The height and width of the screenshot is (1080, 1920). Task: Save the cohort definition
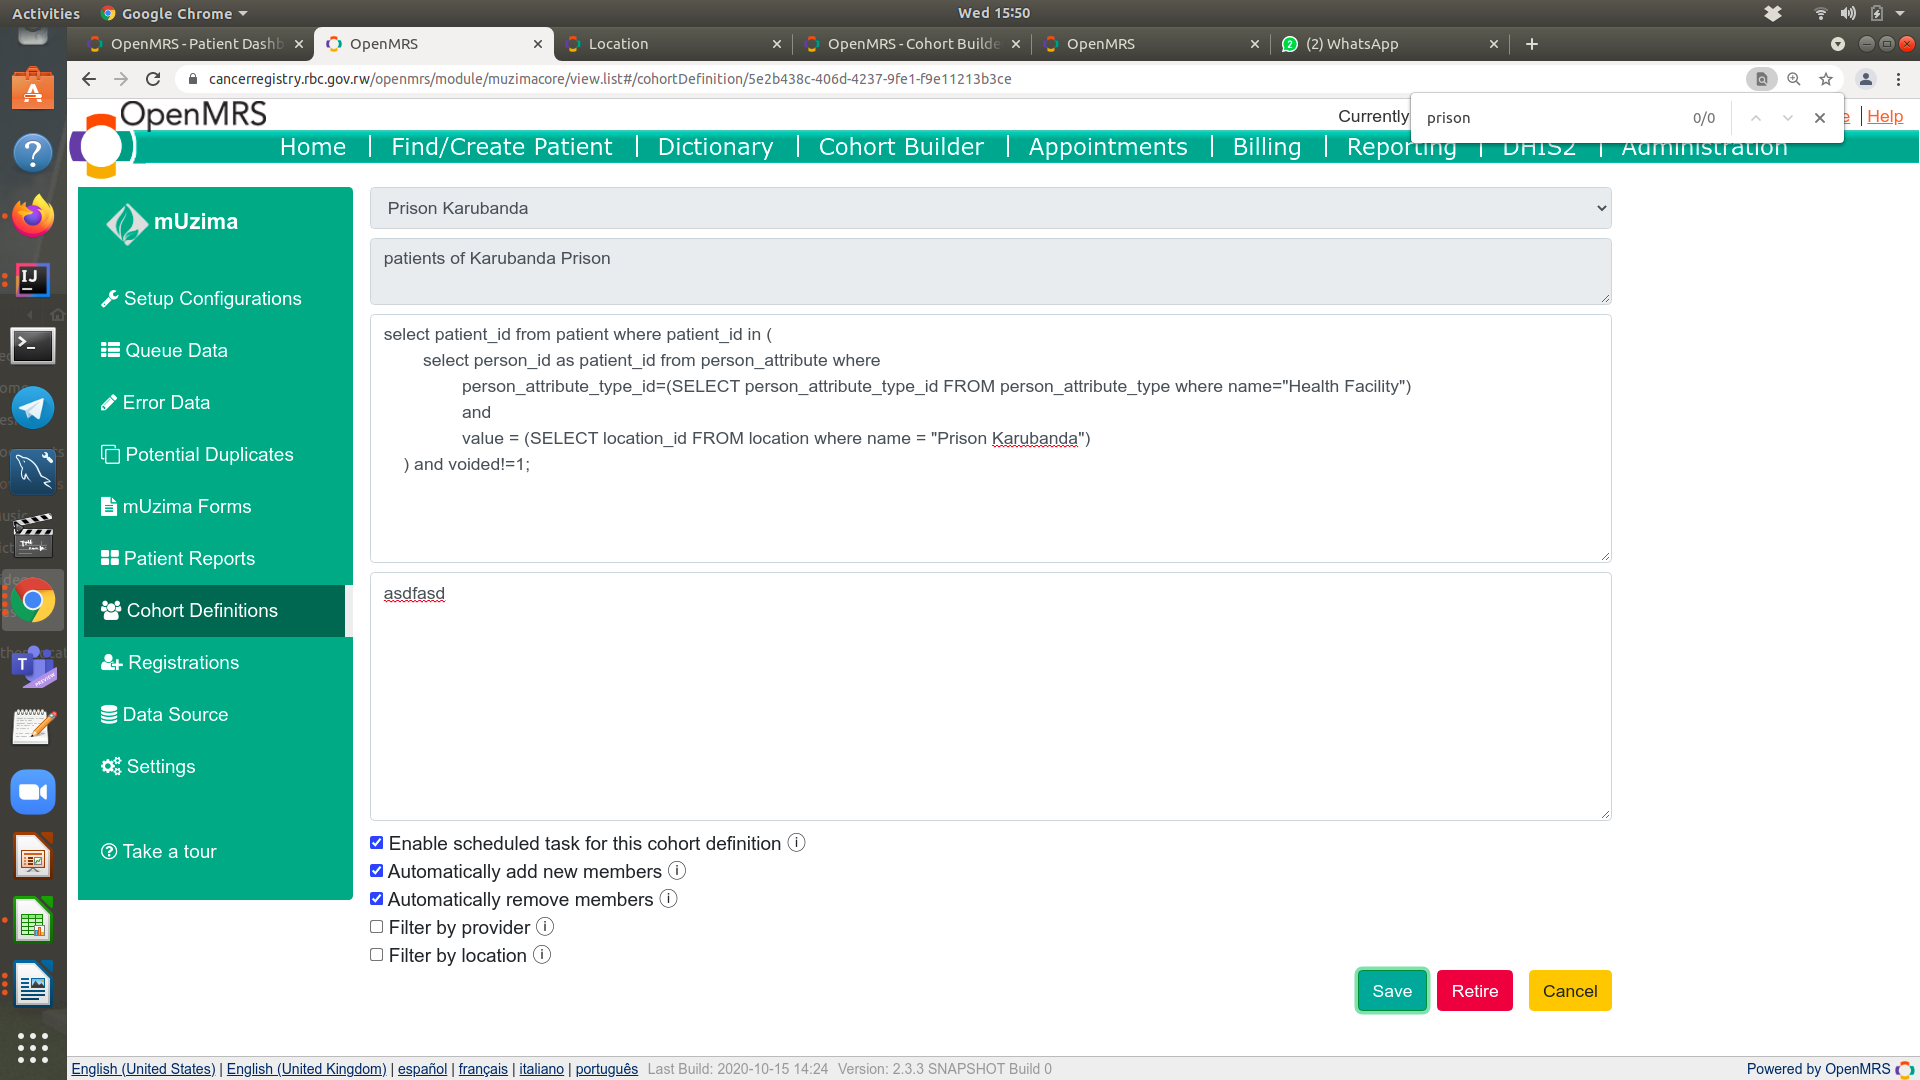pyautogui.click(x=1392, y=991)
